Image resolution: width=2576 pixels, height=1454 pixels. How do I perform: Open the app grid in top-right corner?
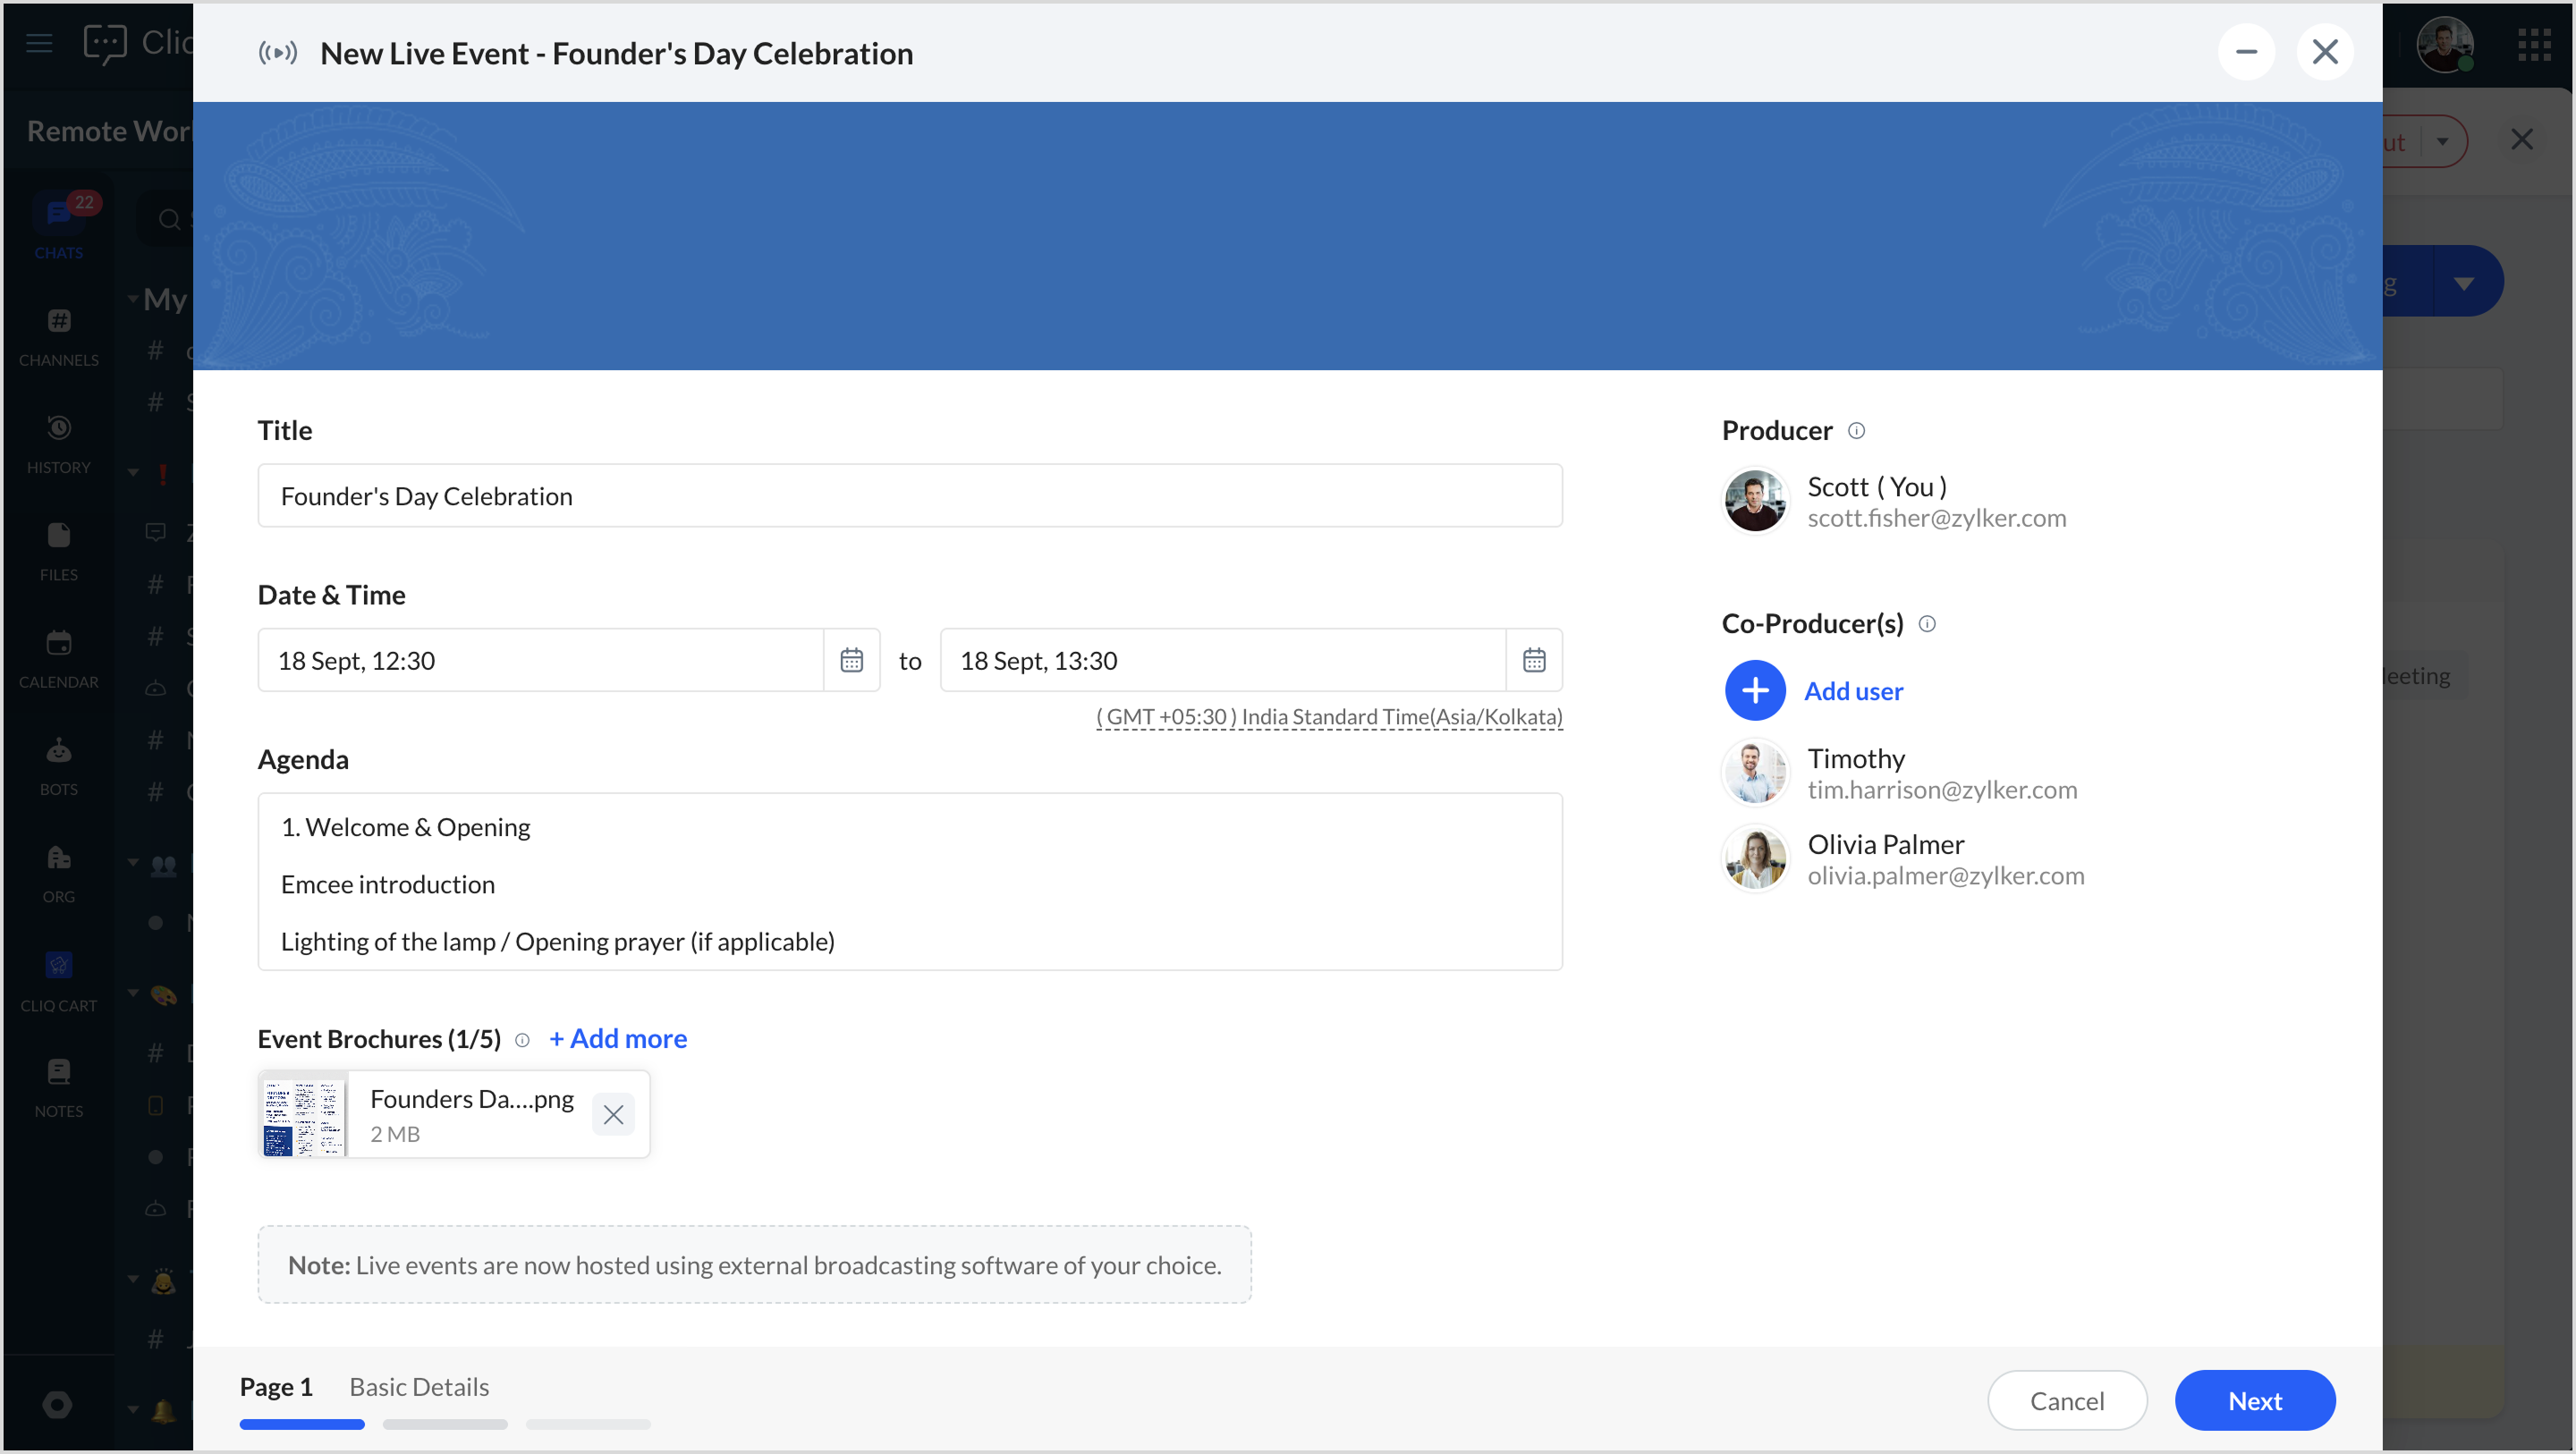click(2534, 44)
